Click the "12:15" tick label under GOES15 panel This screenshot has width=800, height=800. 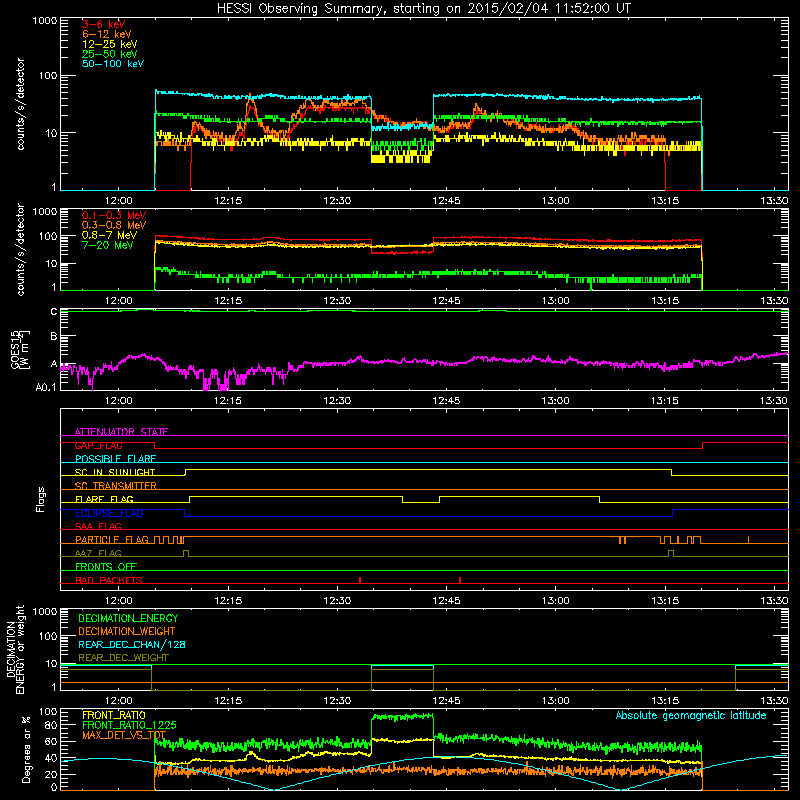point(228,401)
